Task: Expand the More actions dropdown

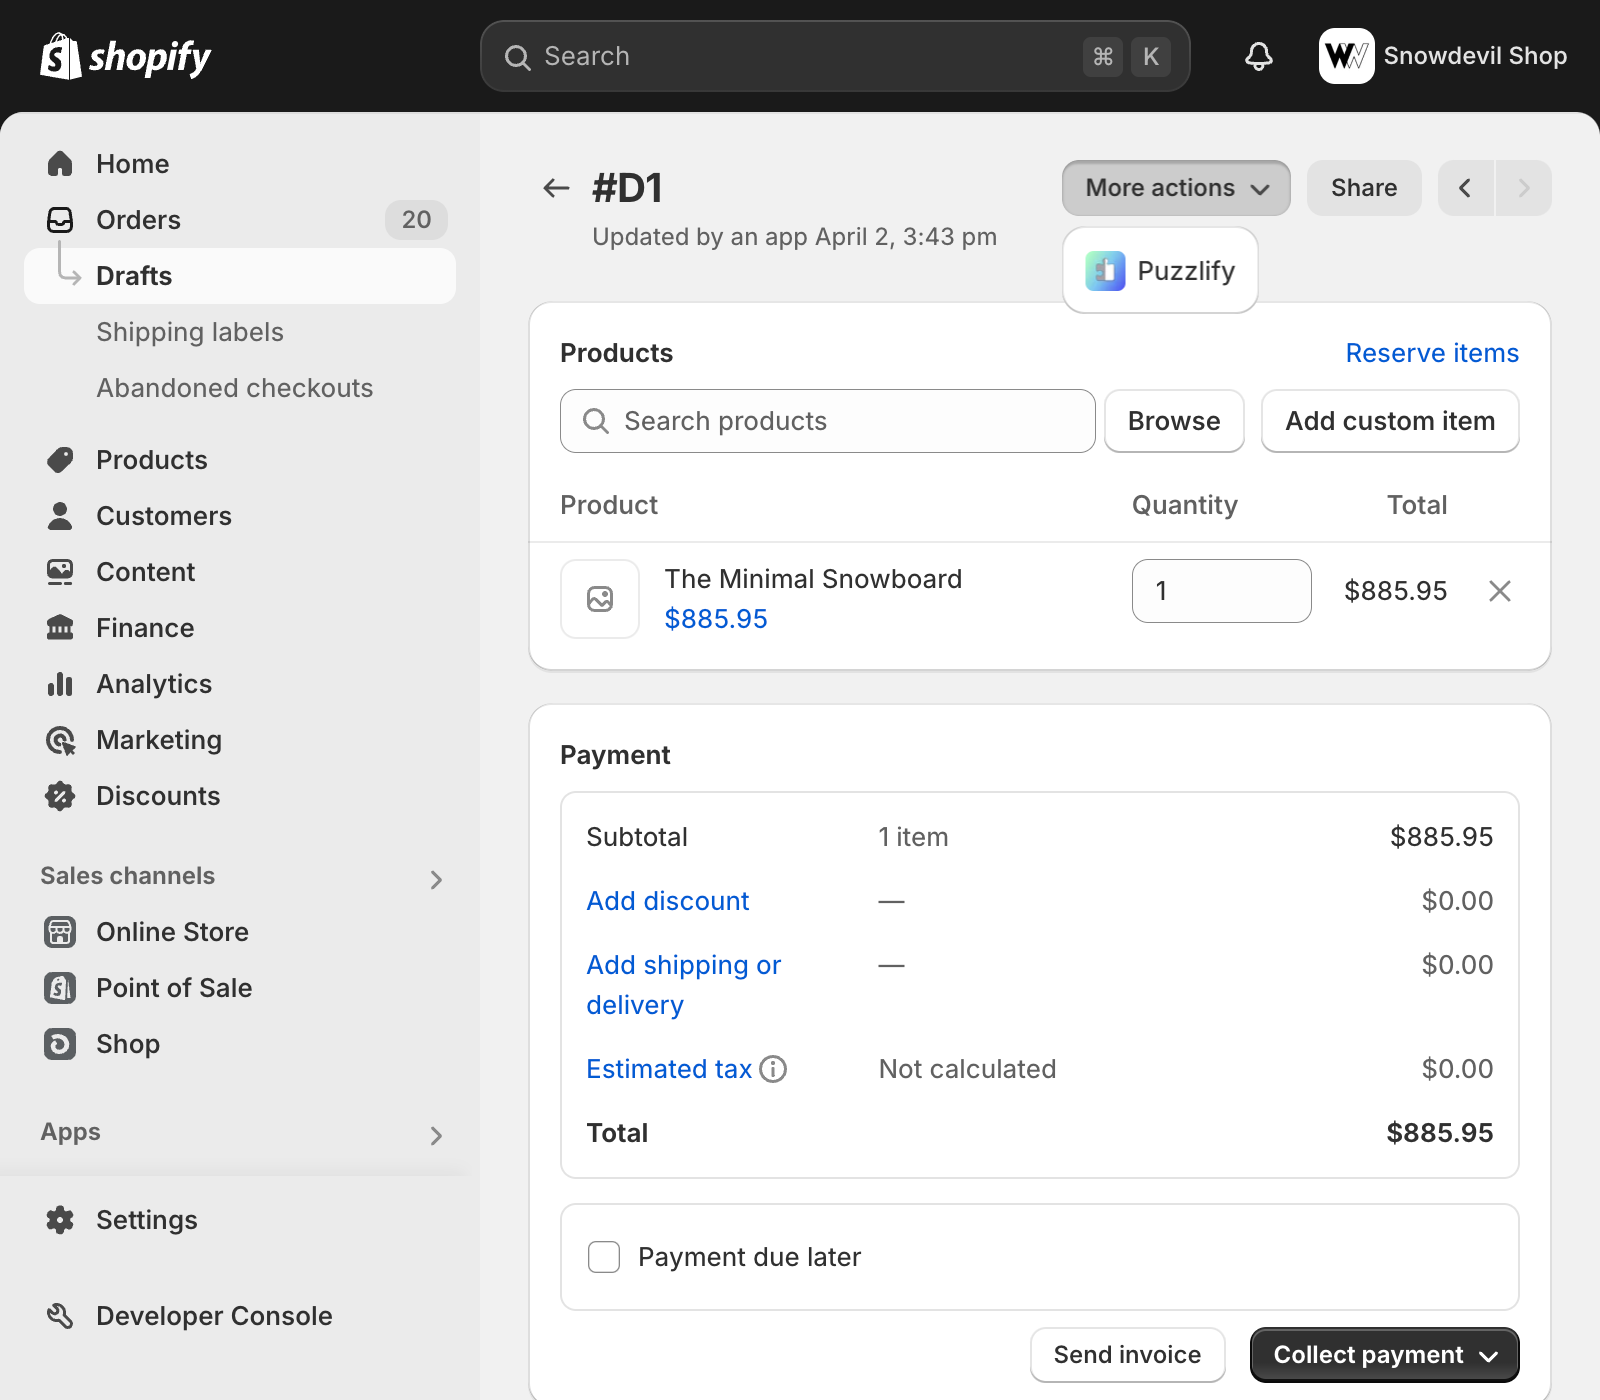Action: 1176,188
